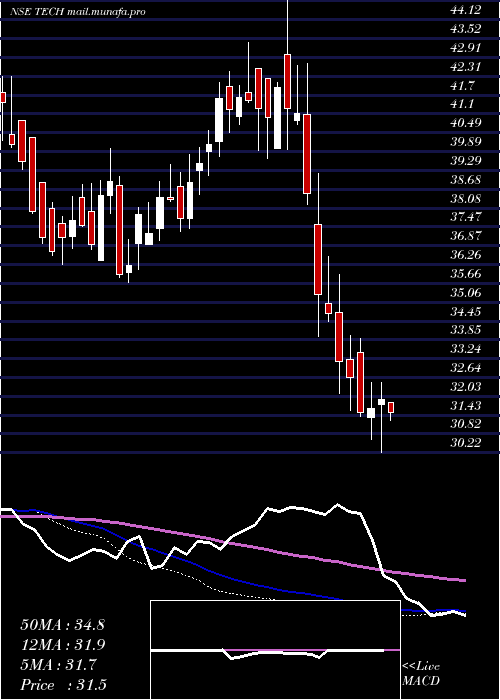This screenshot has height=700, width=500.
Task: Select the 33.24 price axis label
Action: (x=466, y=349)
